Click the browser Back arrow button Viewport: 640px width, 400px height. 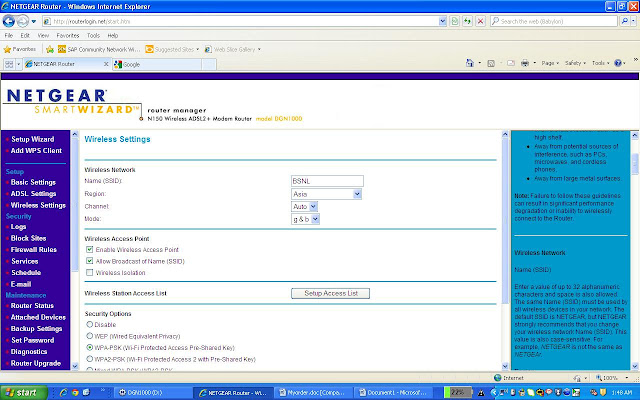pos(9,21)
